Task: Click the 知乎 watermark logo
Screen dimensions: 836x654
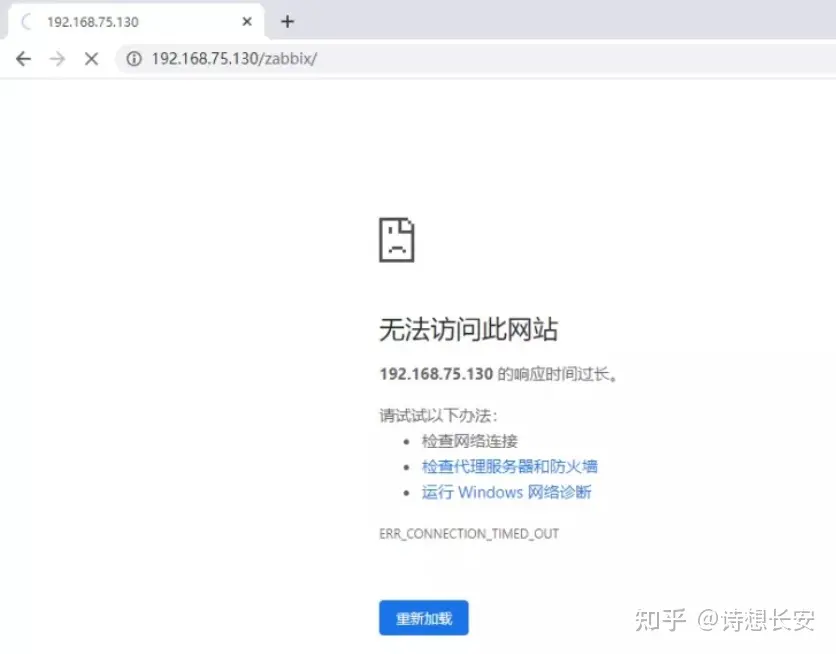Action: coord(660,620)
